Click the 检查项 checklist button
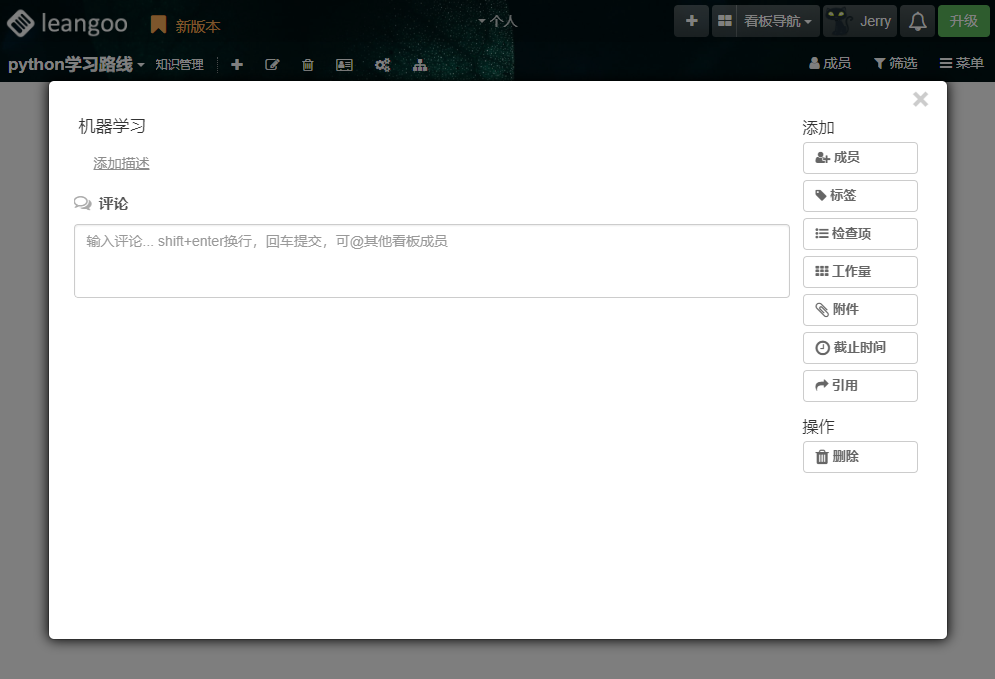 [860, 234]
